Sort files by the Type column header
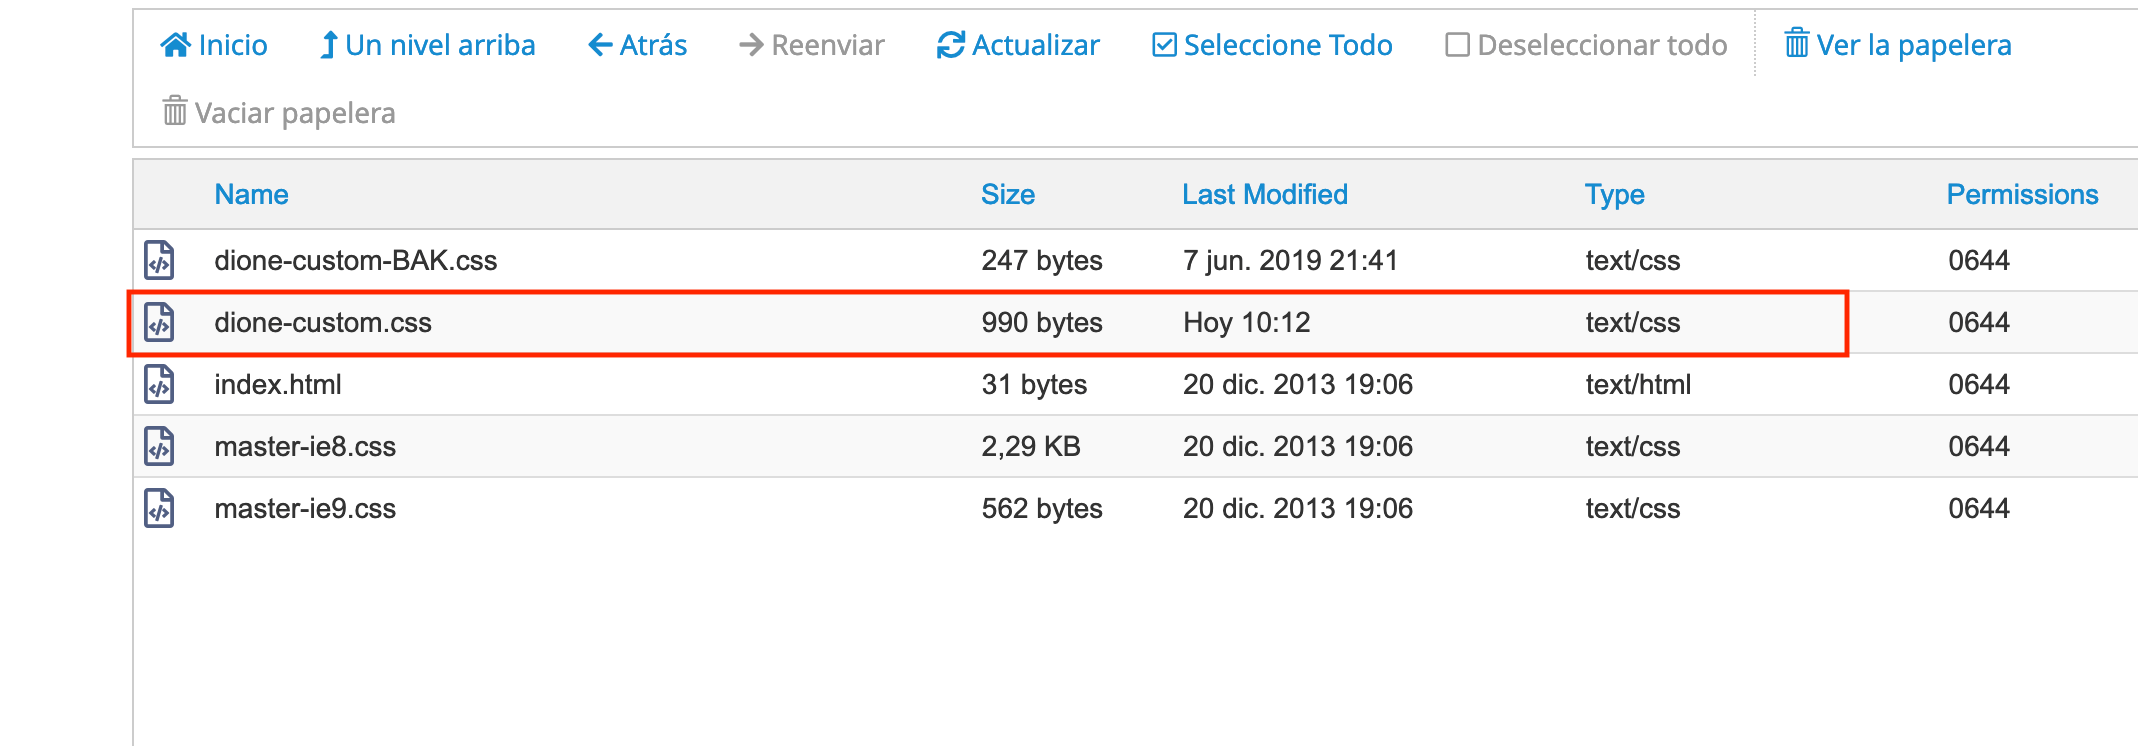The width and height of the screenshot is (2138, 746). [x=1615, y=194]
